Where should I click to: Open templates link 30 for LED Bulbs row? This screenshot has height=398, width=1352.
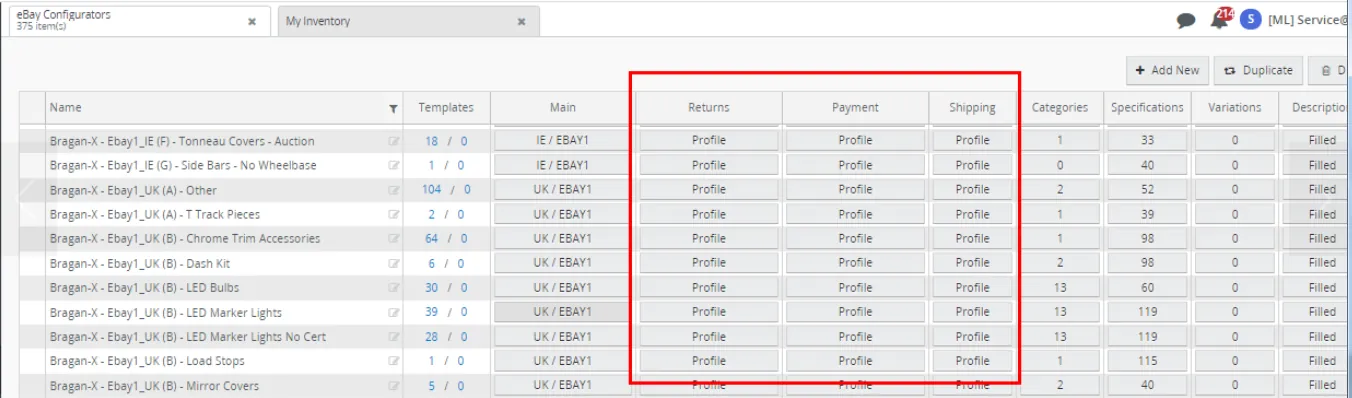pyautogui.click(x=431, y=288)
